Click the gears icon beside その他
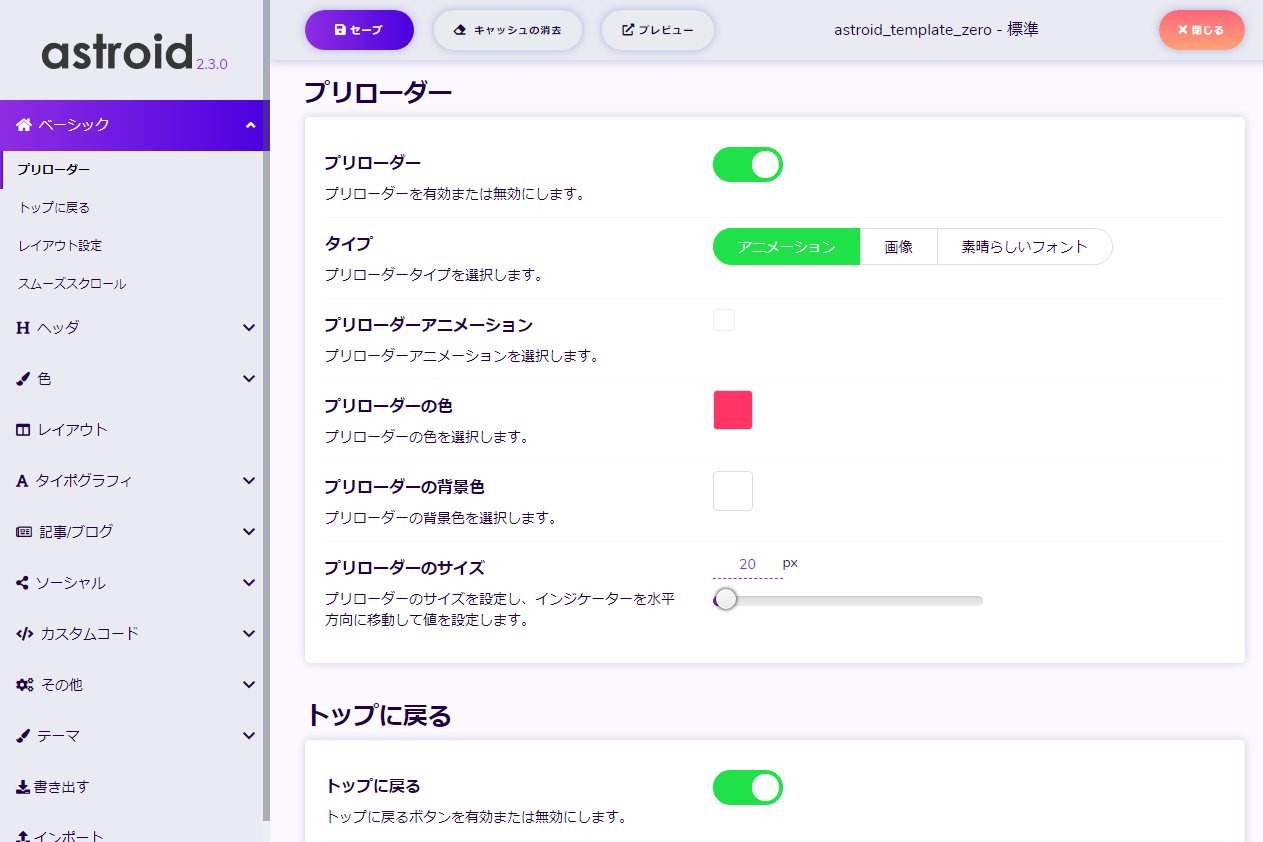Viewport: 1263px width, 842px height. point(25,685)
